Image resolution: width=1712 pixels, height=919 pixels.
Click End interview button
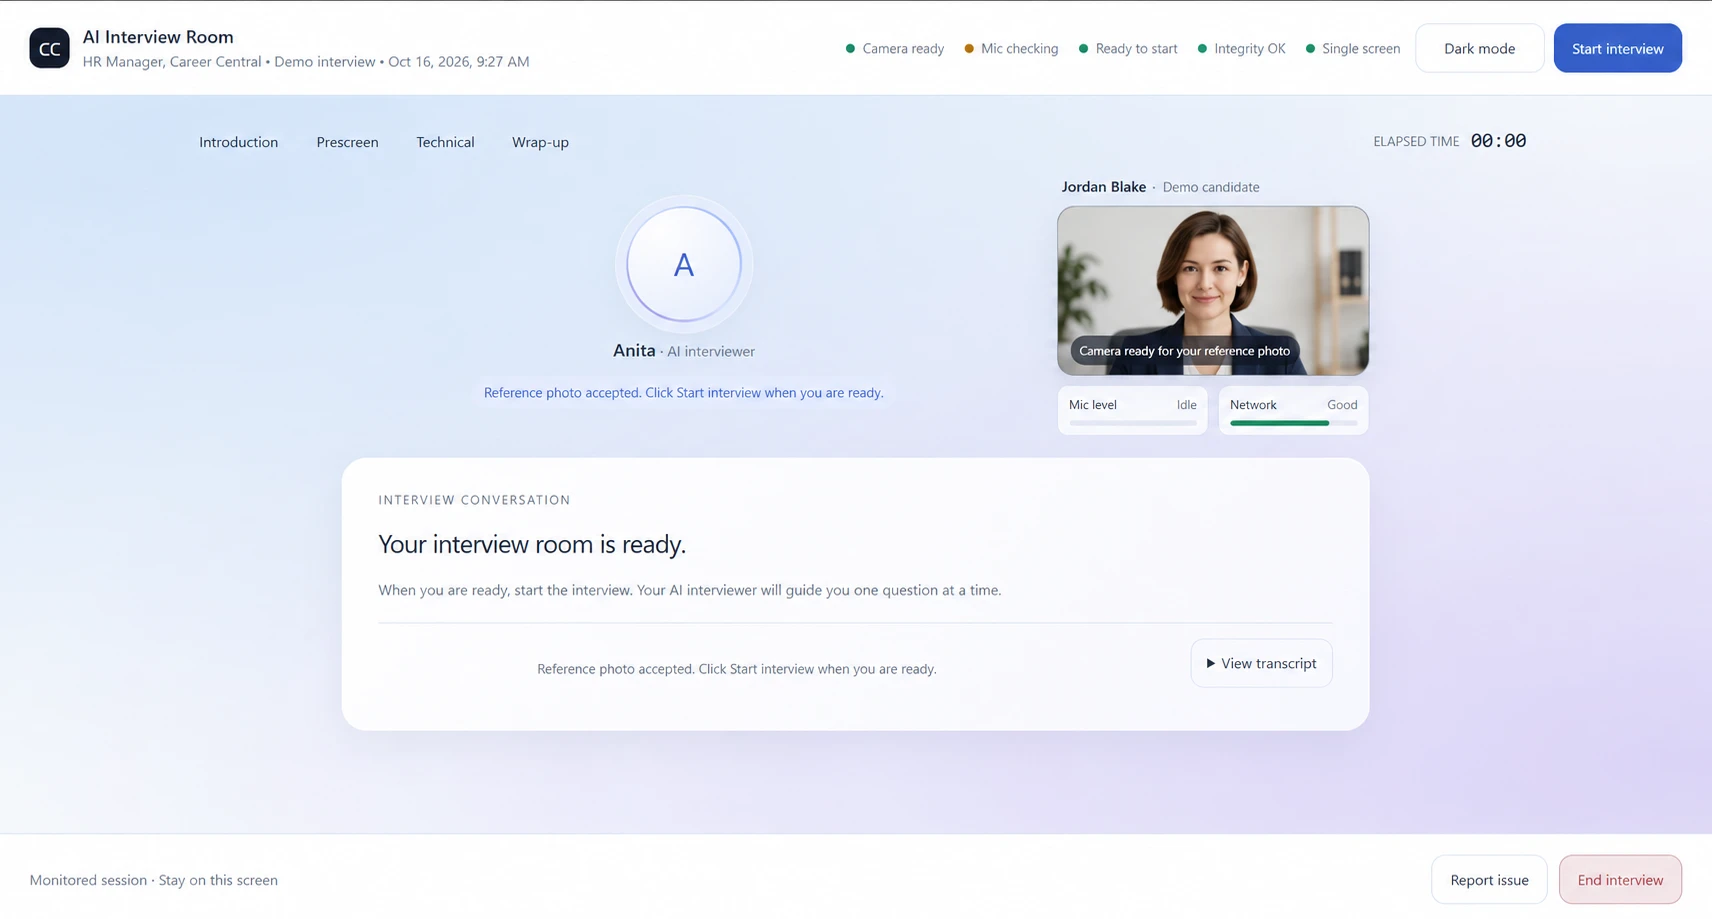tap(1620, 880)
